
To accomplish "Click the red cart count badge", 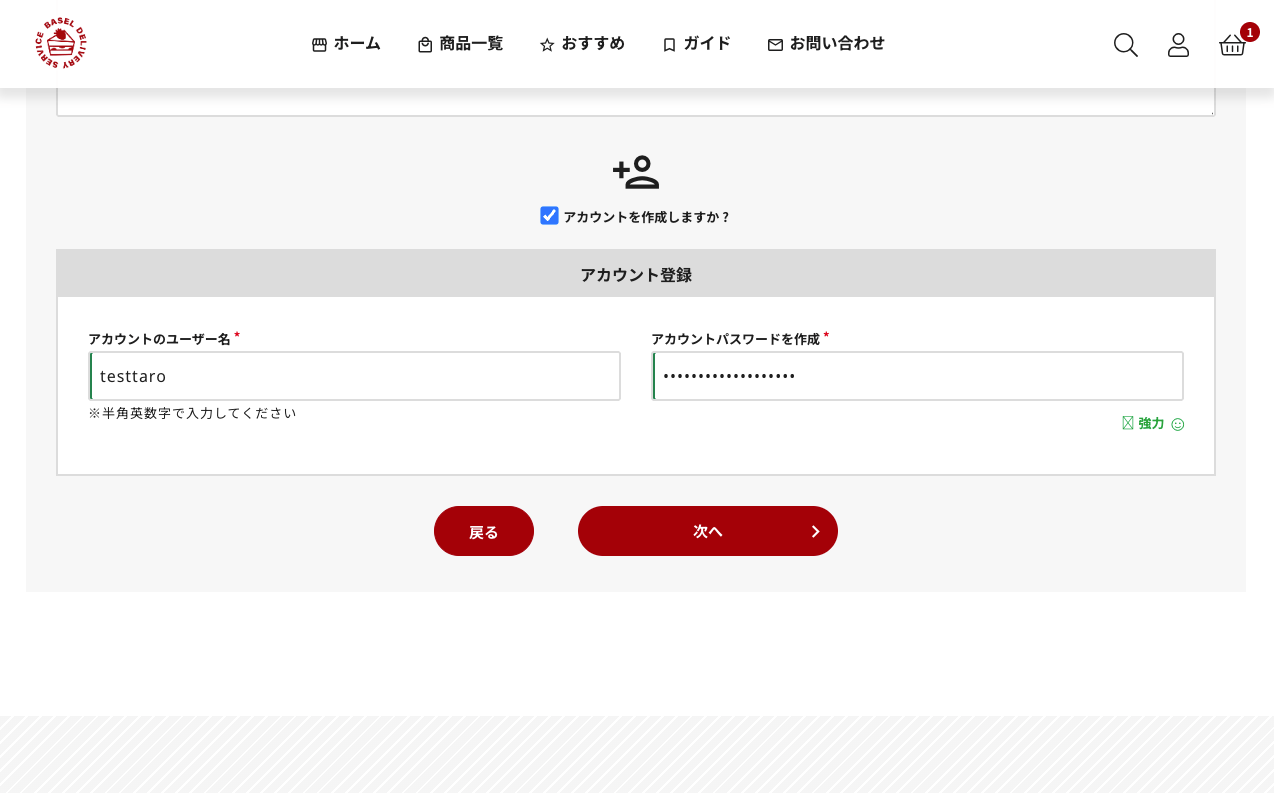I will click(1249, 32).
